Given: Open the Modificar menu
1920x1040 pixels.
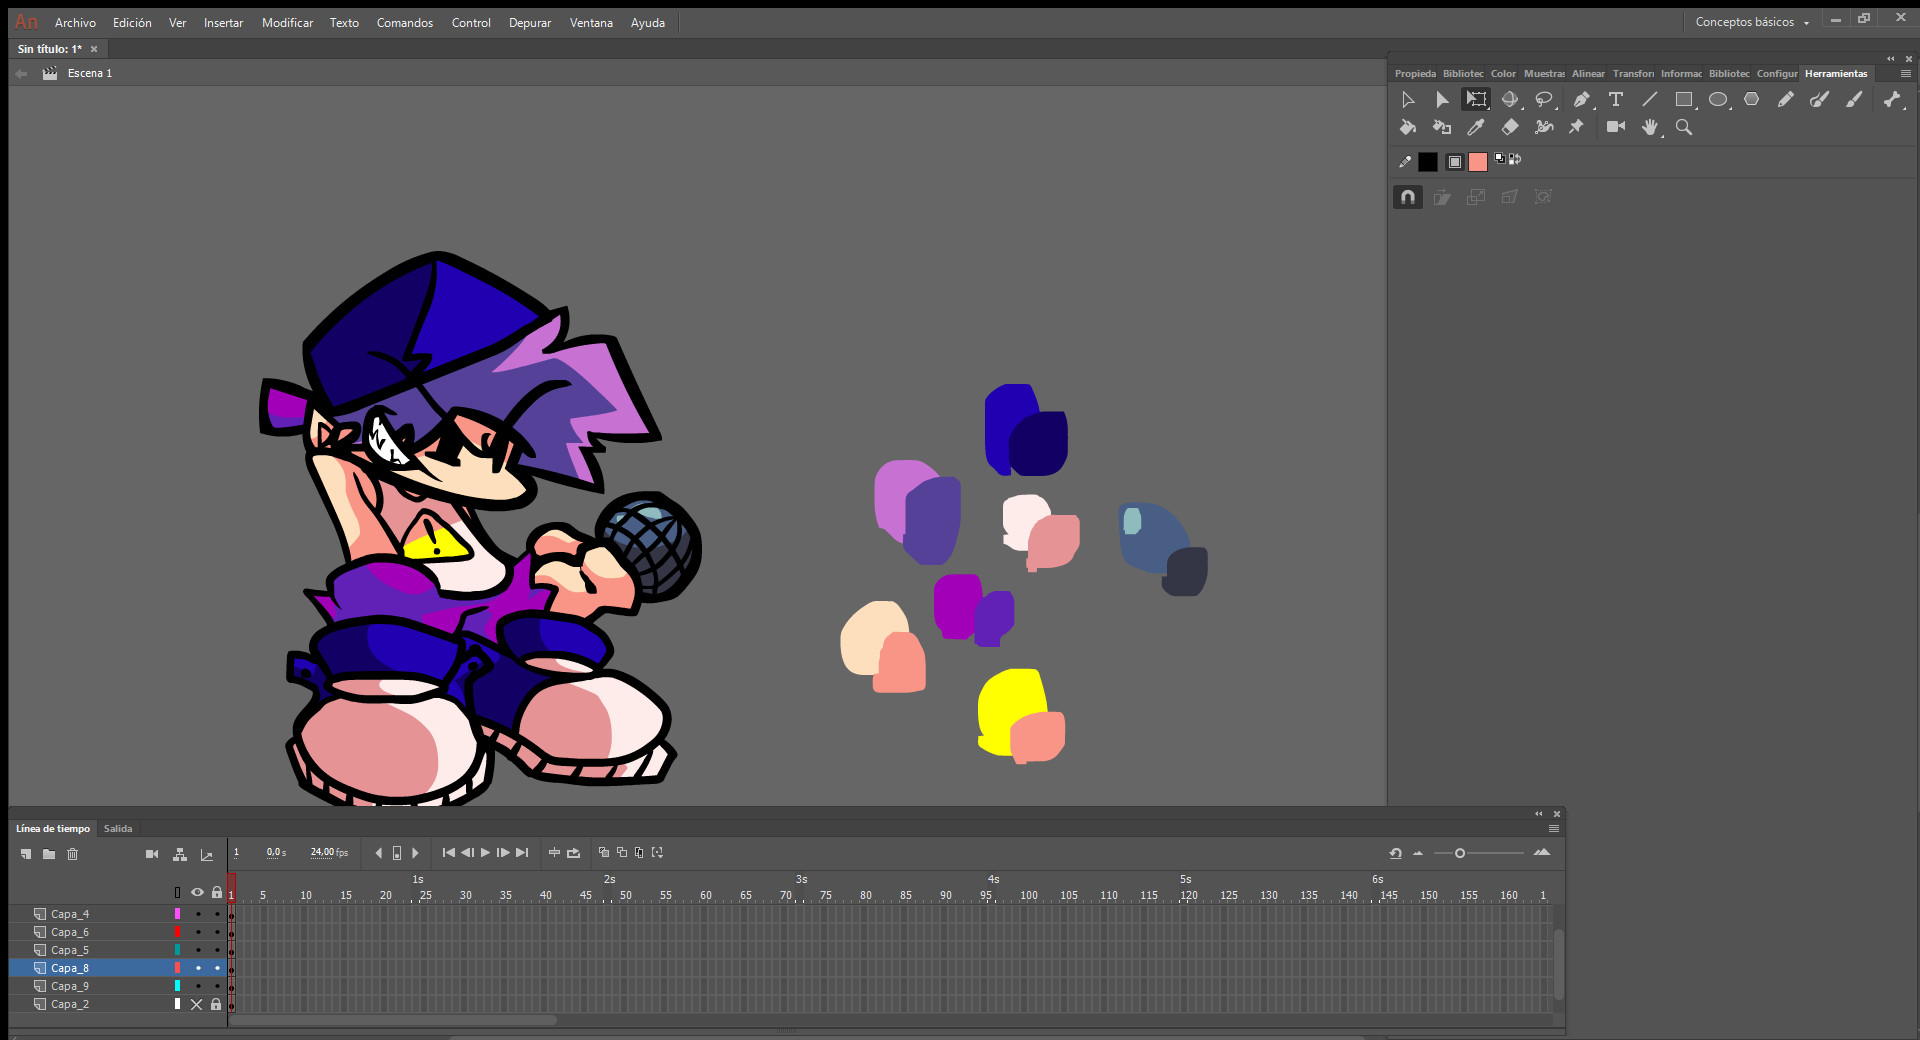Looking at the screenshot, I should [287, 22].
